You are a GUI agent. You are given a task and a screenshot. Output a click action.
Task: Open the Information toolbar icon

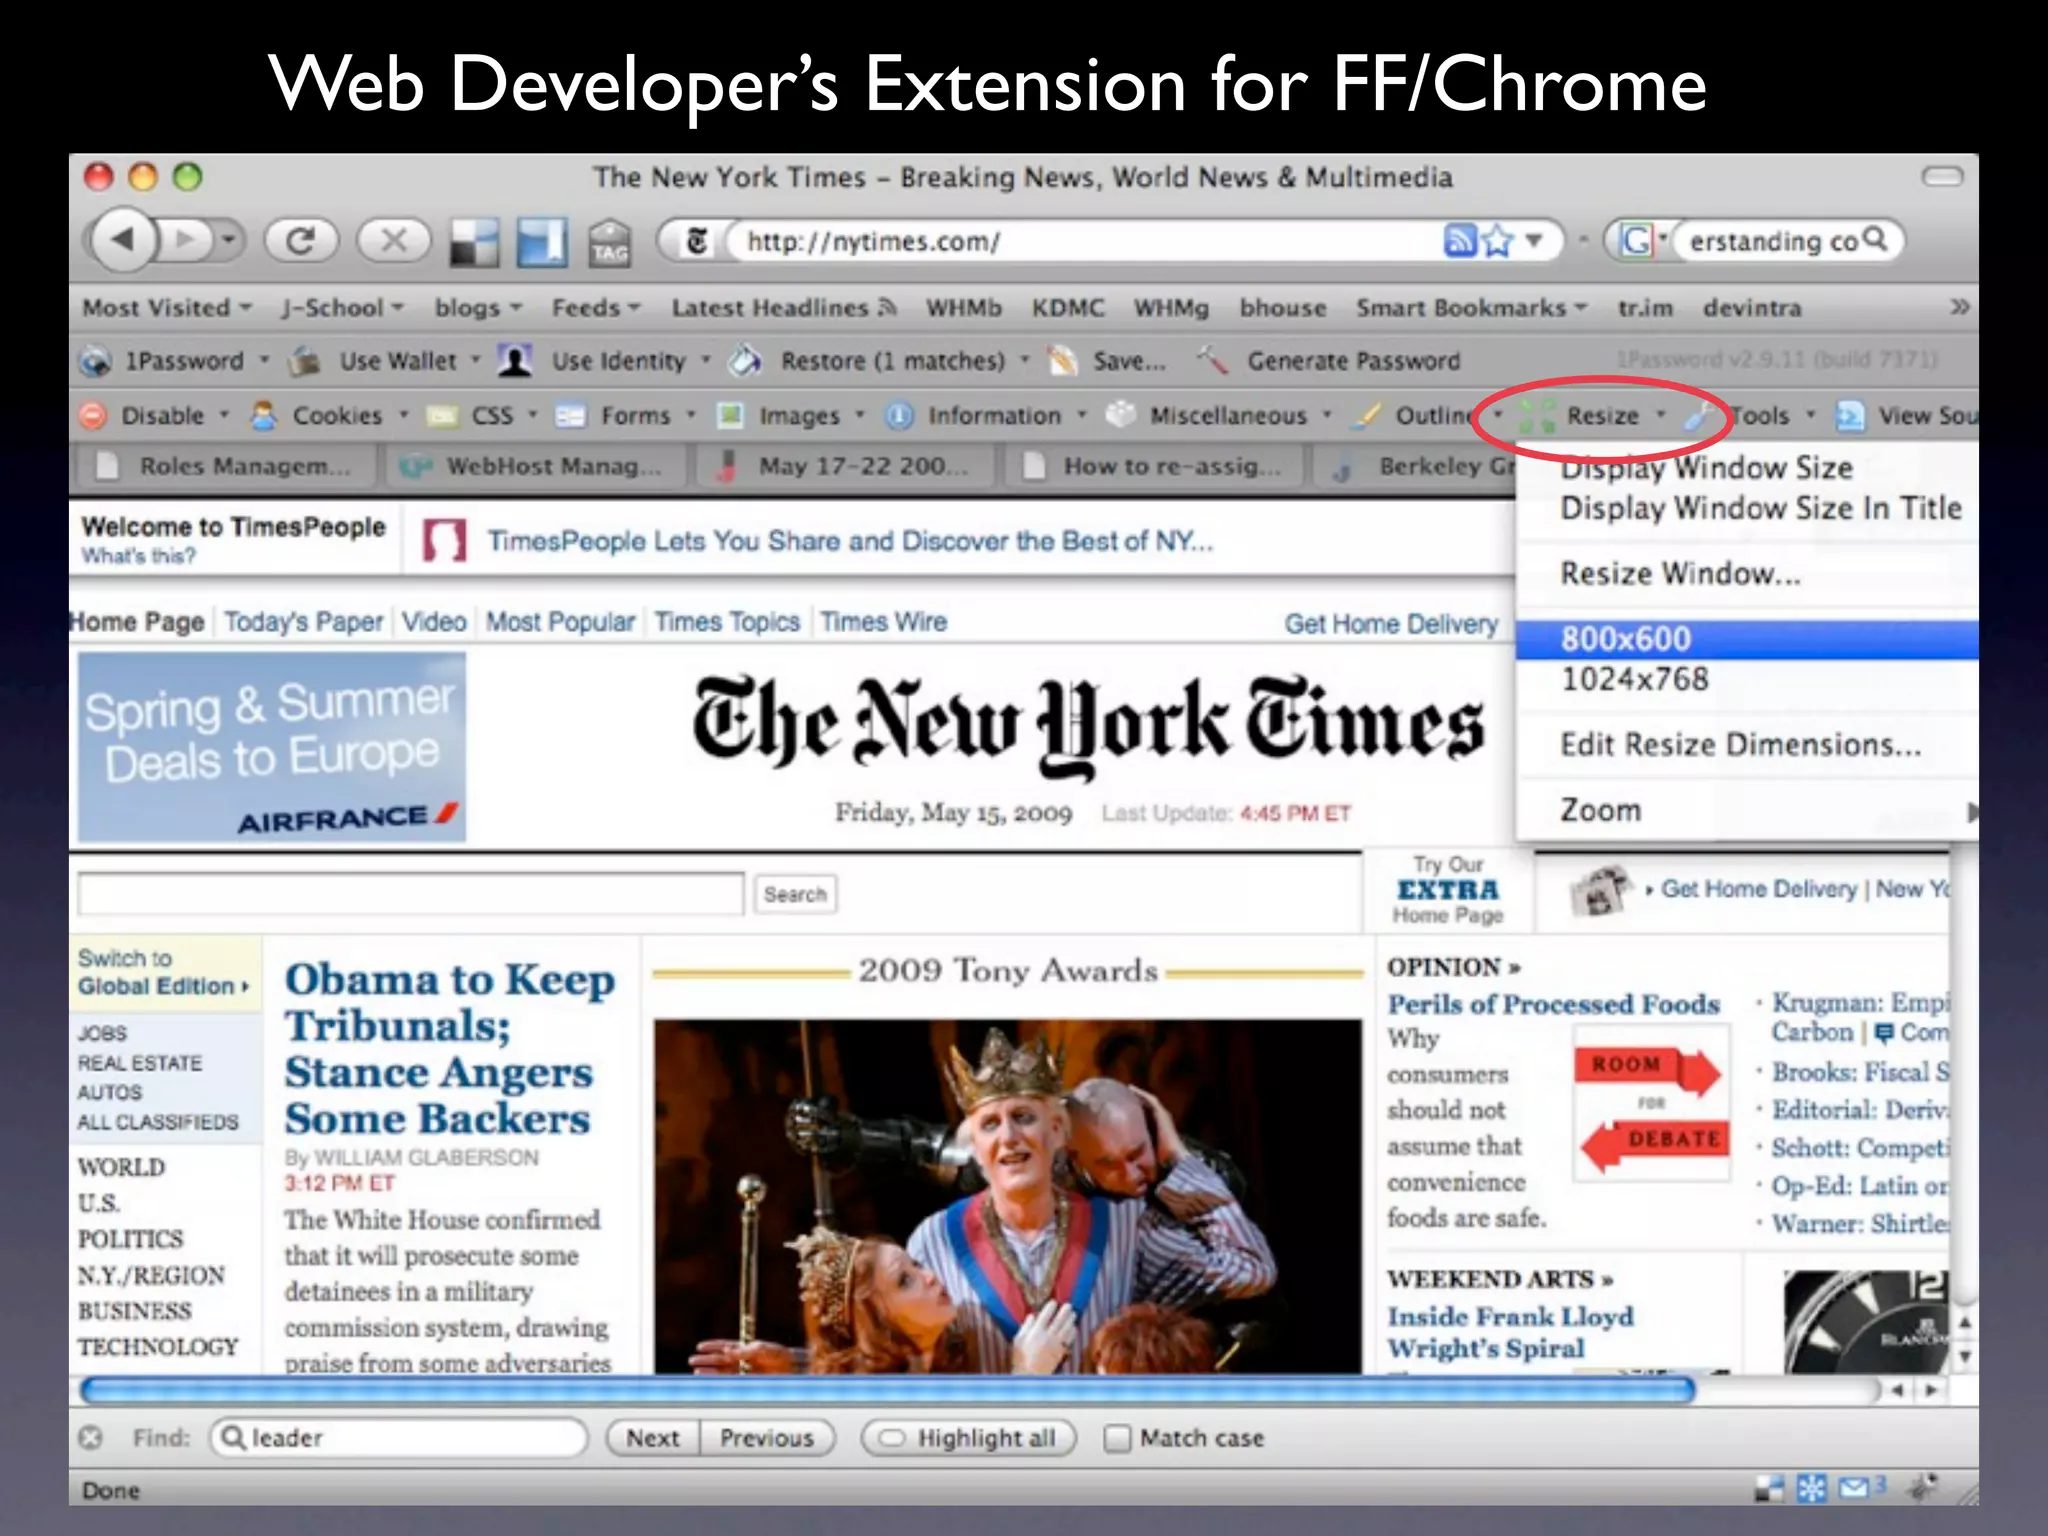(899, 415)
